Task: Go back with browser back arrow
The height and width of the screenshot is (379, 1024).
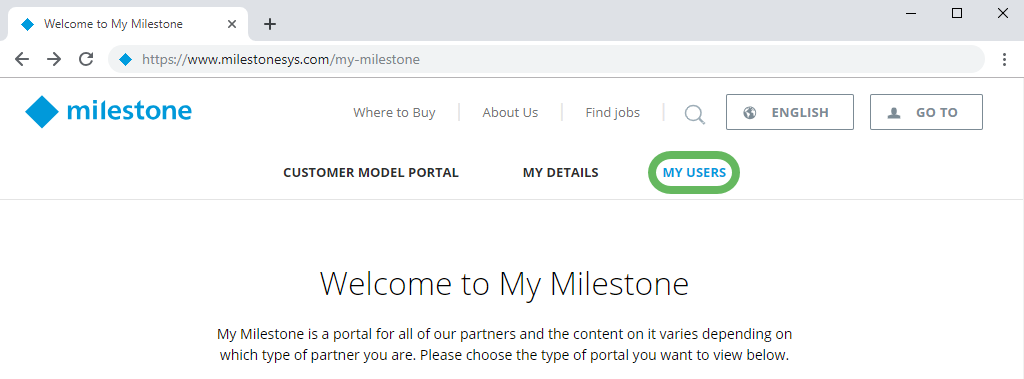Action: (x=22, y=59)
